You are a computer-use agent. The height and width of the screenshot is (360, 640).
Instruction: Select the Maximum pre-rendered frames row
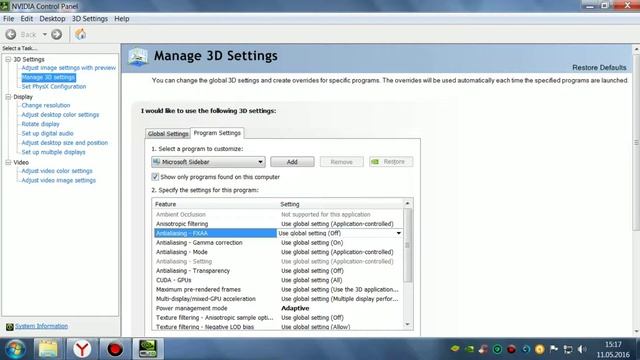(x=278, y=289)
